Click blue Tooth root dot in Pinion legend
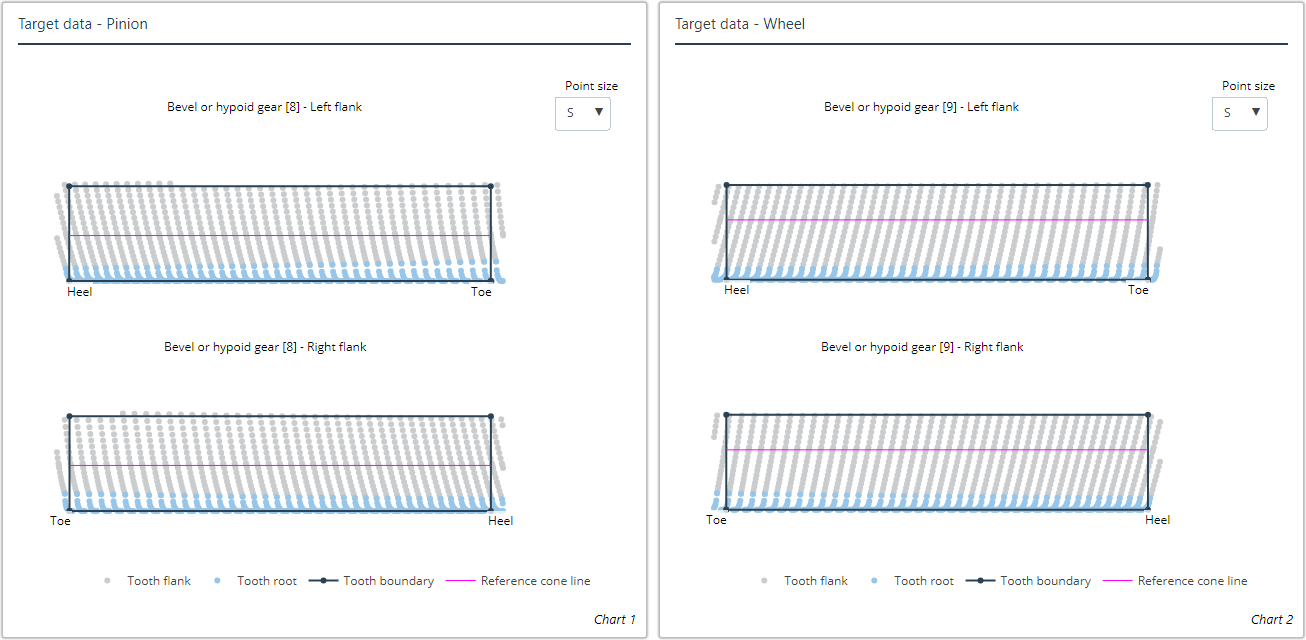Image resolution: width=1306 pixels, height=640 pixels. [x=218, y=581]
